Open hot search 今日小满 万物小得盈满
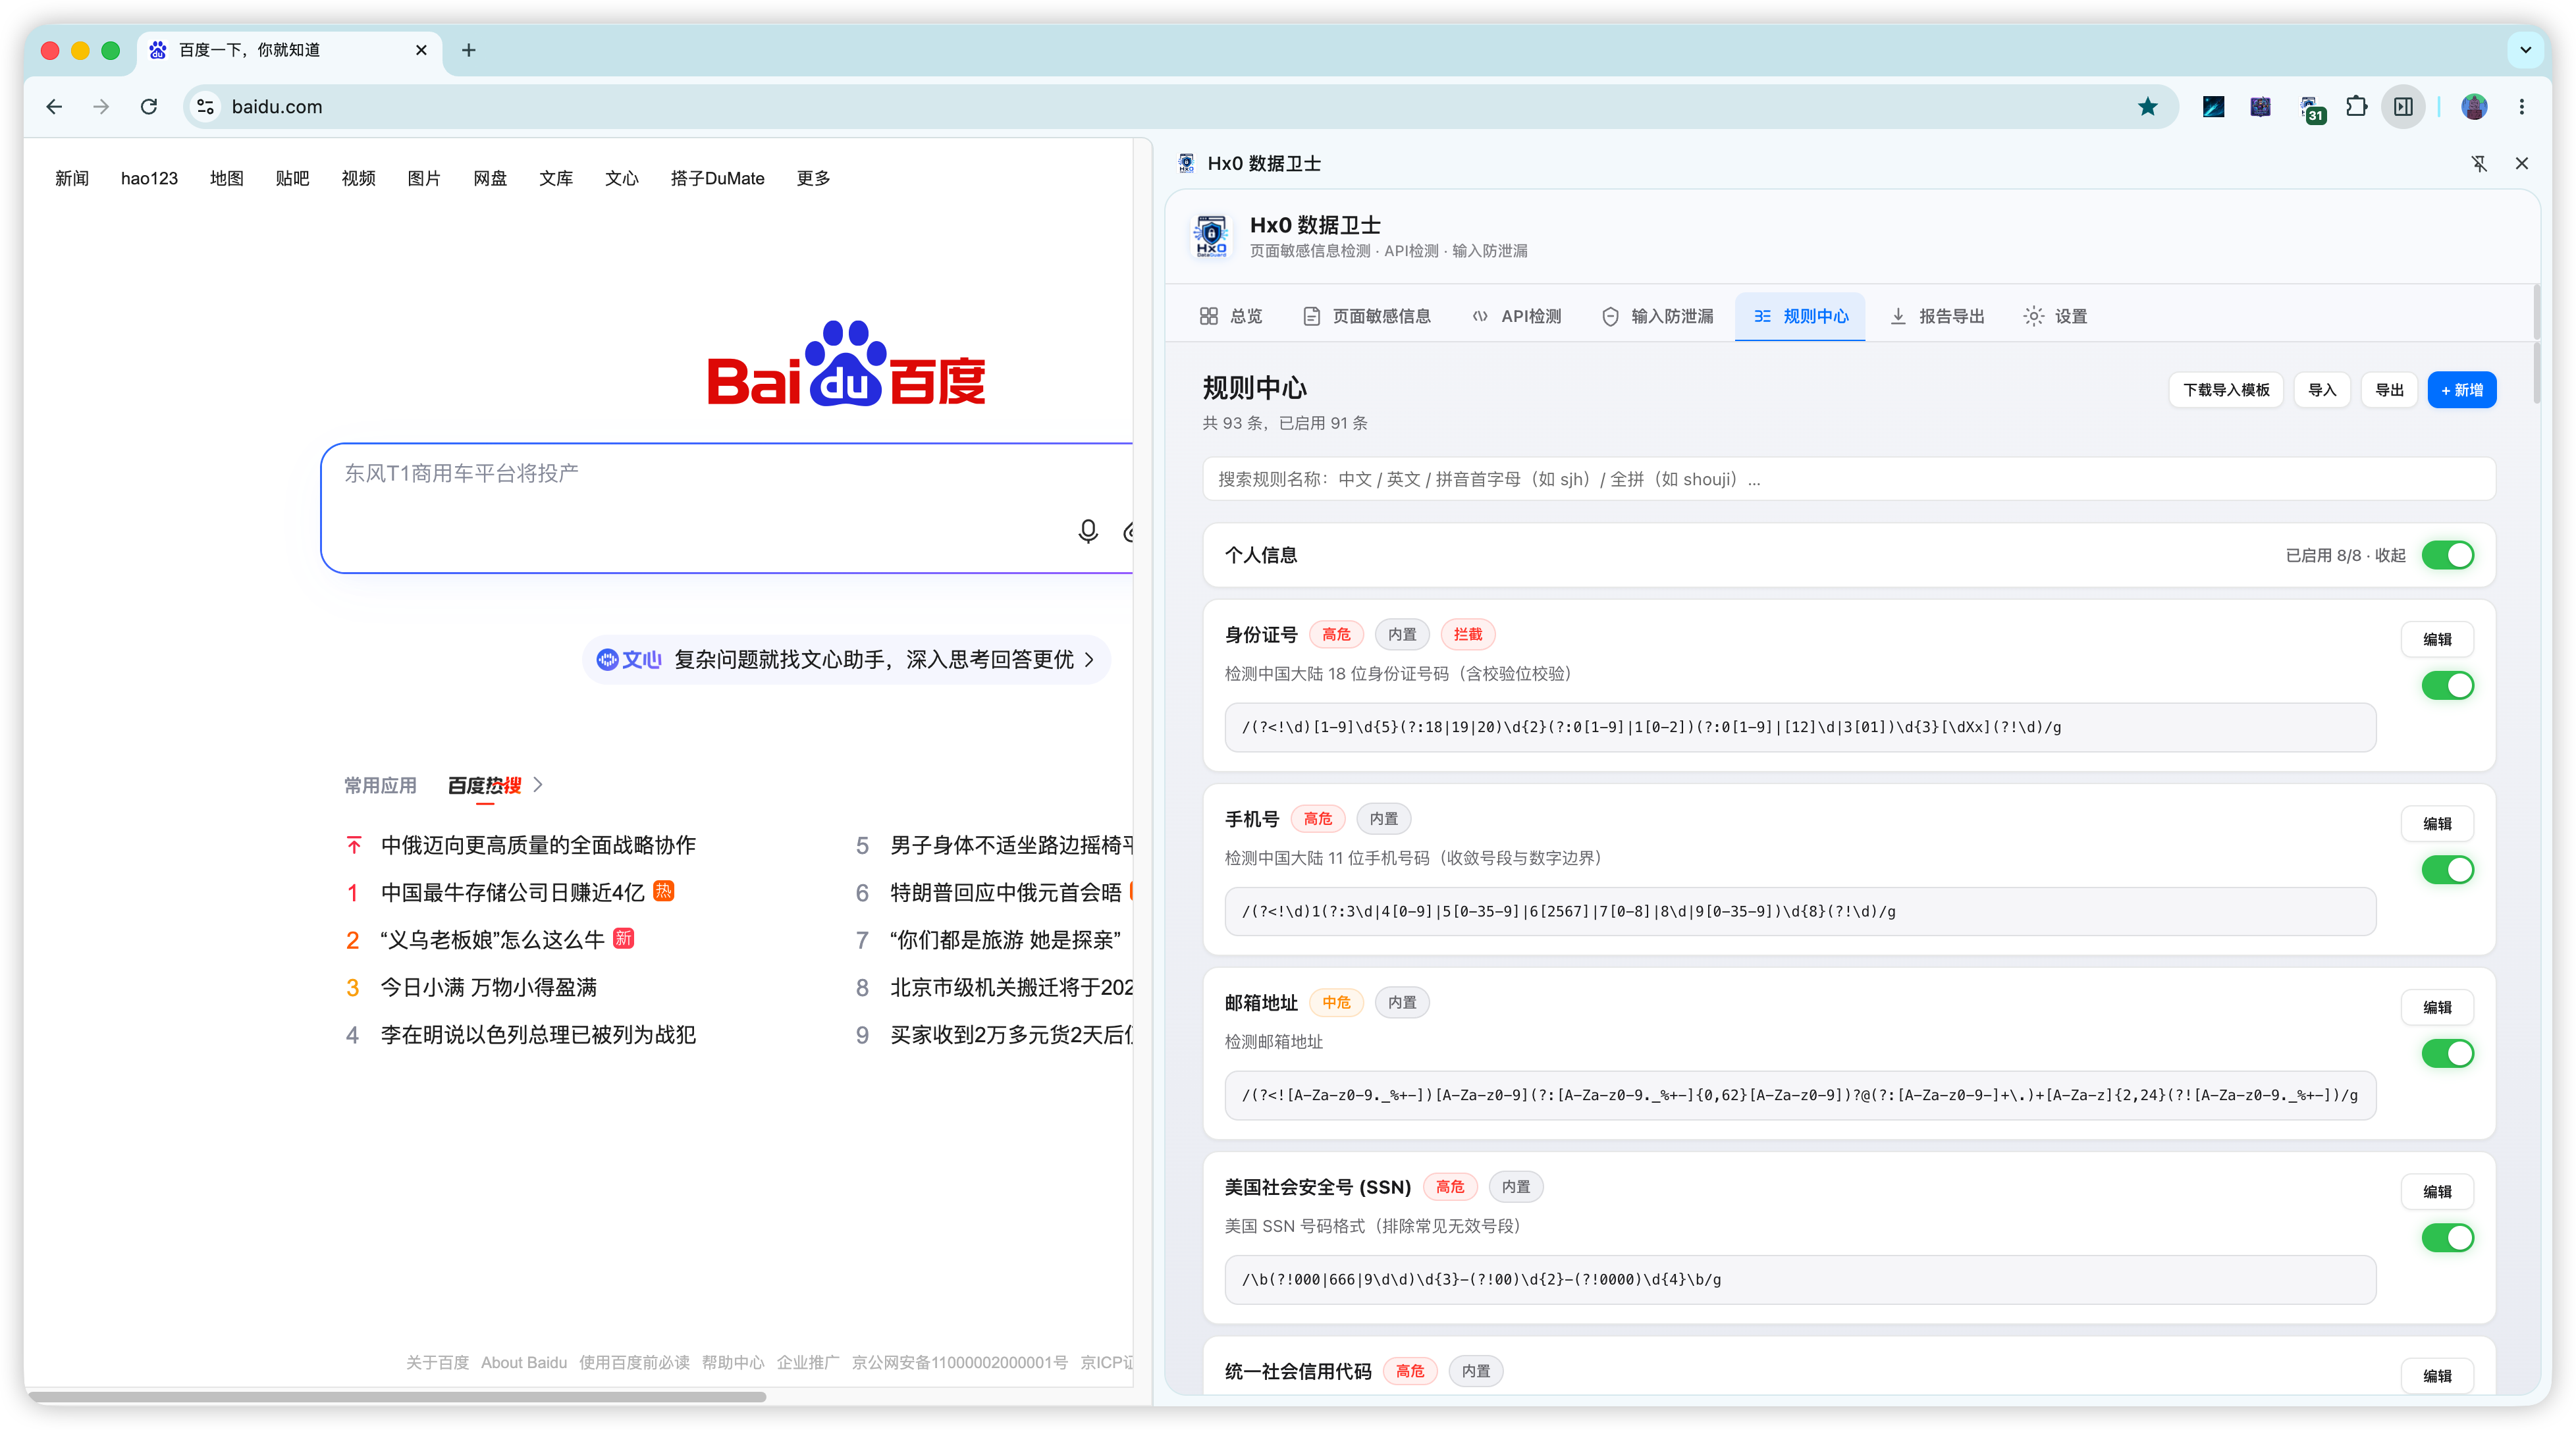 (488, 987)
